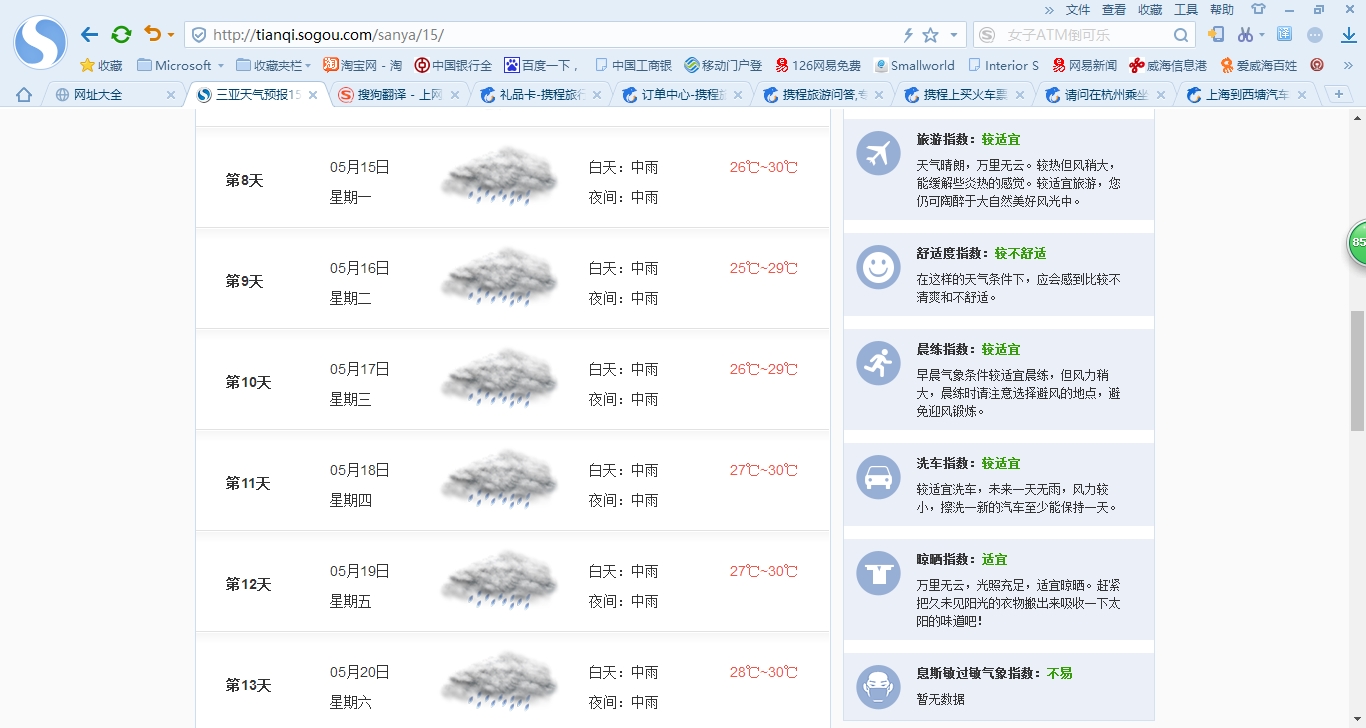Click the translate (译) toolbar icon
1366x728 pixels.
point(1284,34)
